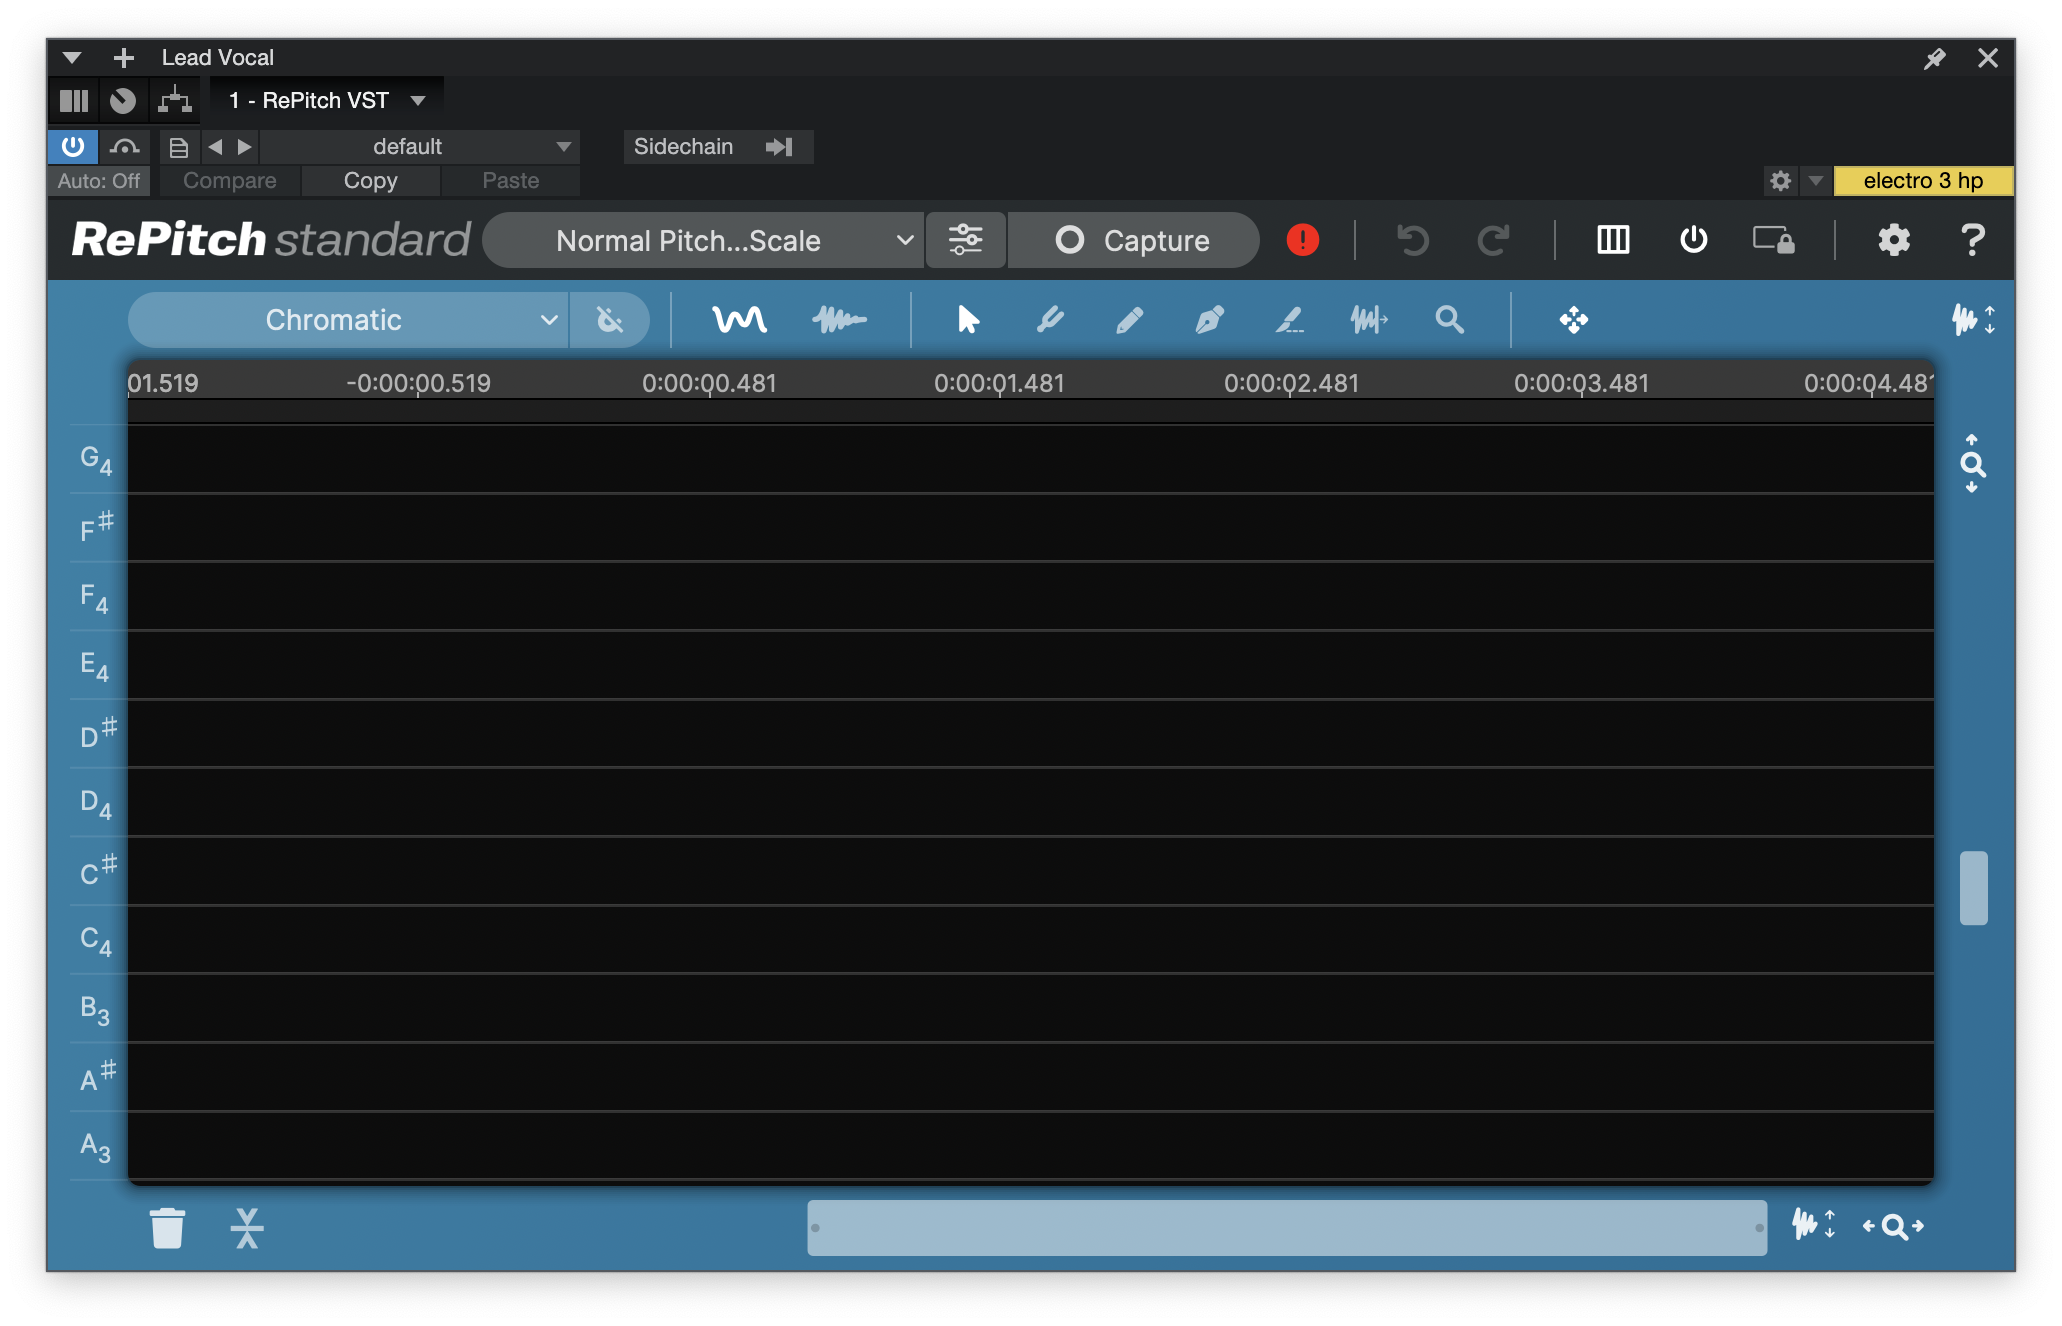Image resolution: width=2062 pixels, height=1326 pixels.
Task: Click the Capture button
Action: (x=1133, y=240)
